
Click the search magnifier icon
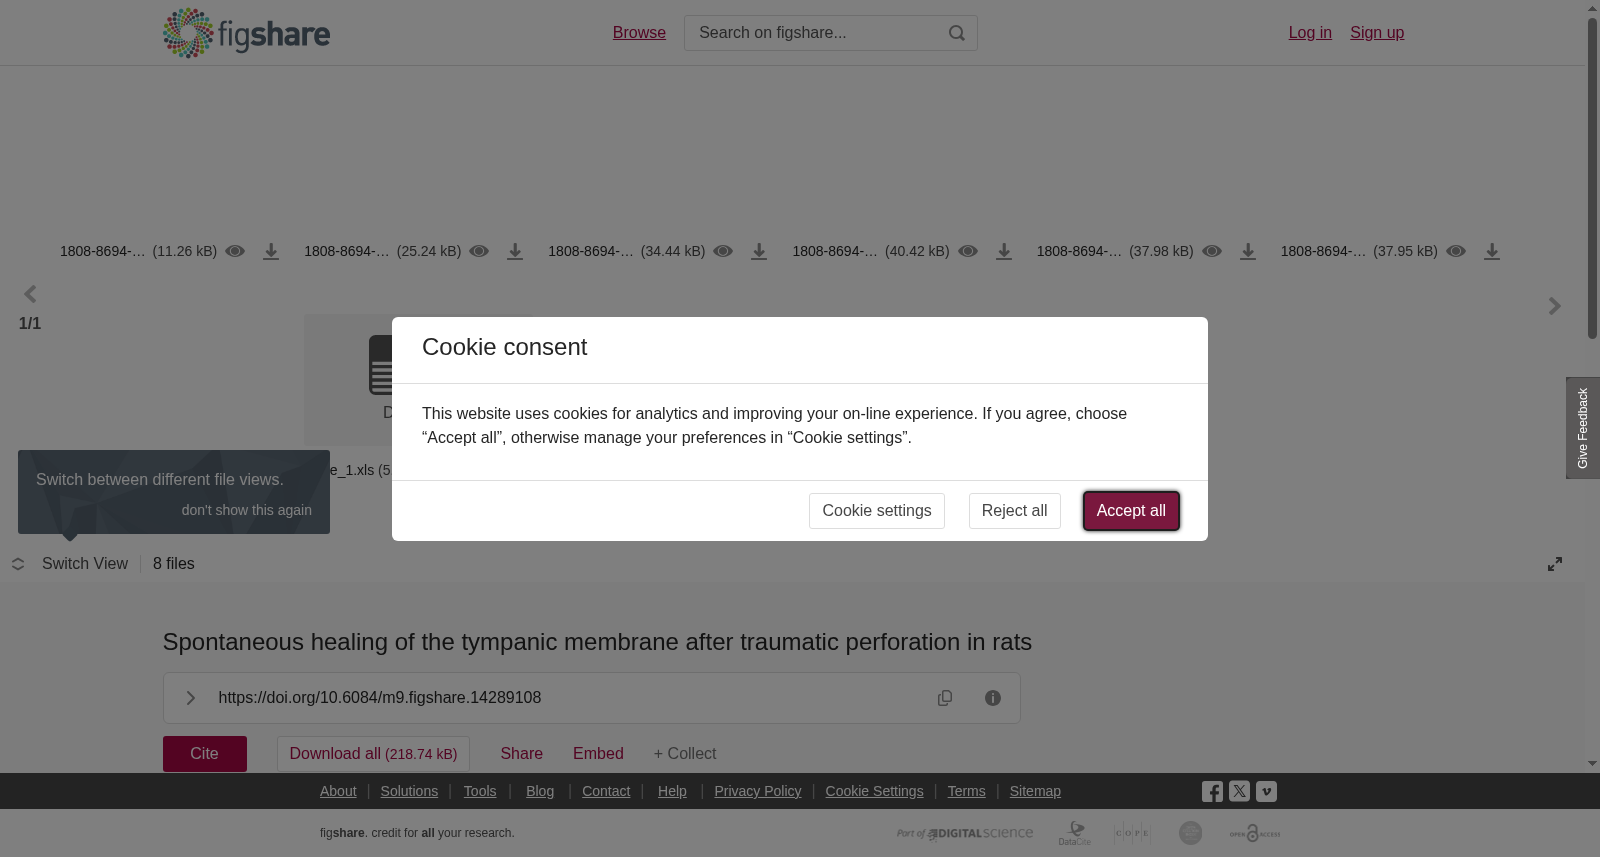coord(957,33)
